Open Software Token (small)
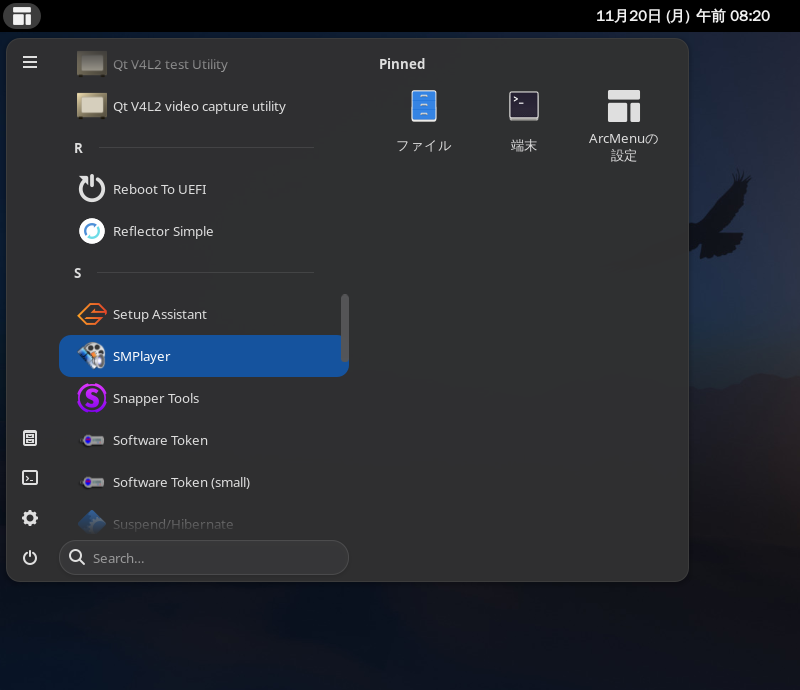Image resolution: width=800 pixels, height=690 pixels. (x=204, y=482)
